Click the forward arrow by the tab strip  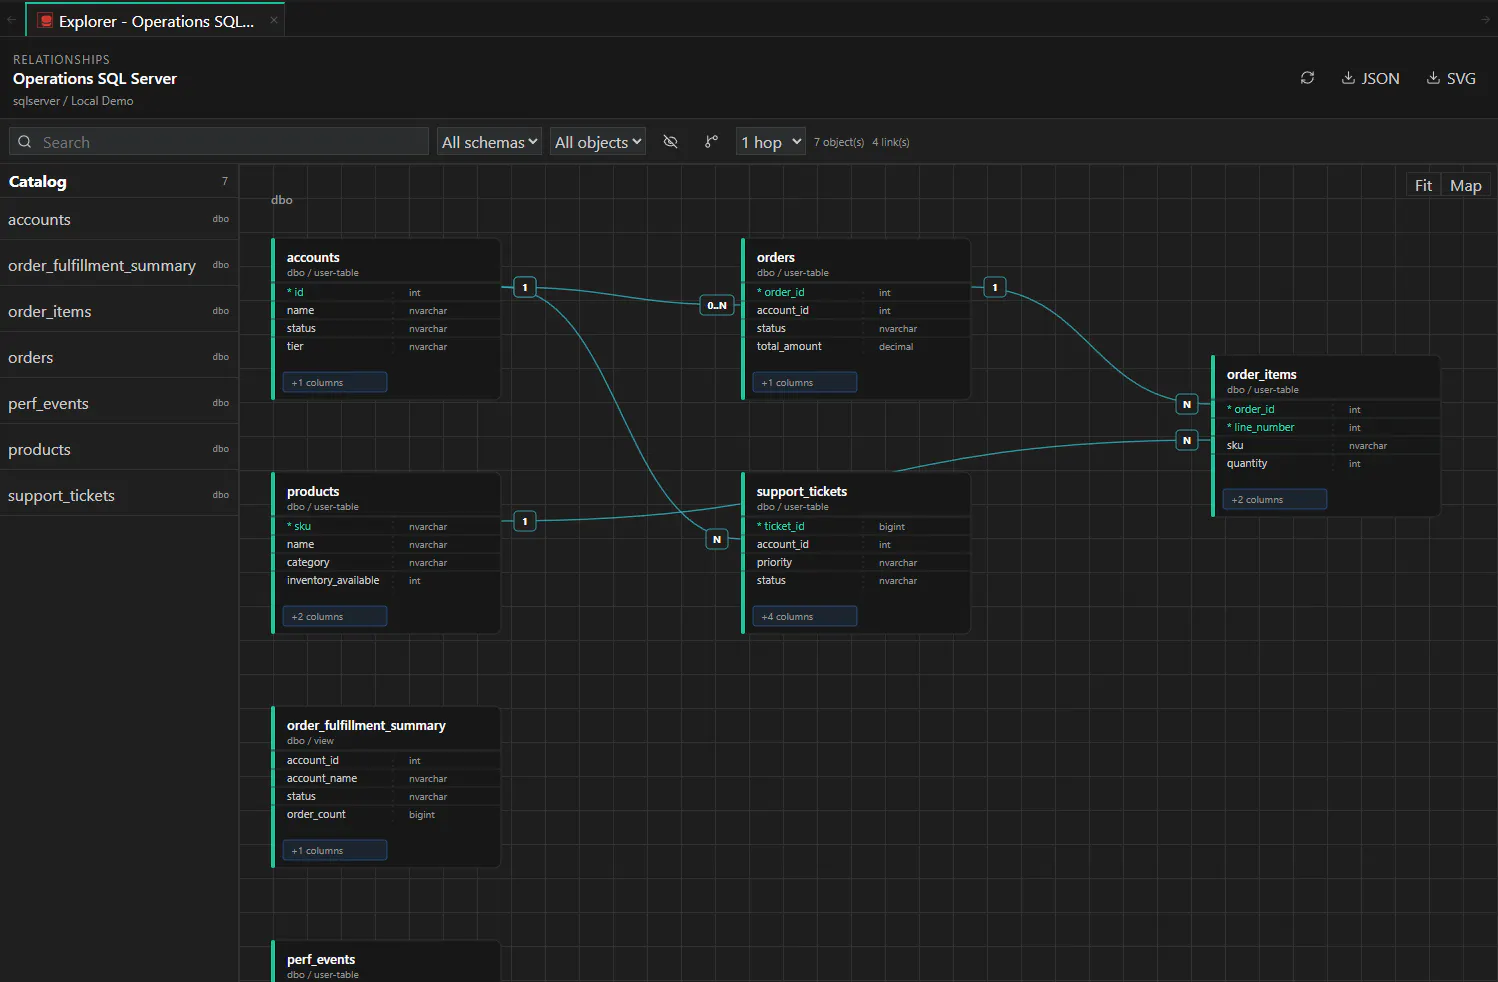click(x=1485, y=20)
